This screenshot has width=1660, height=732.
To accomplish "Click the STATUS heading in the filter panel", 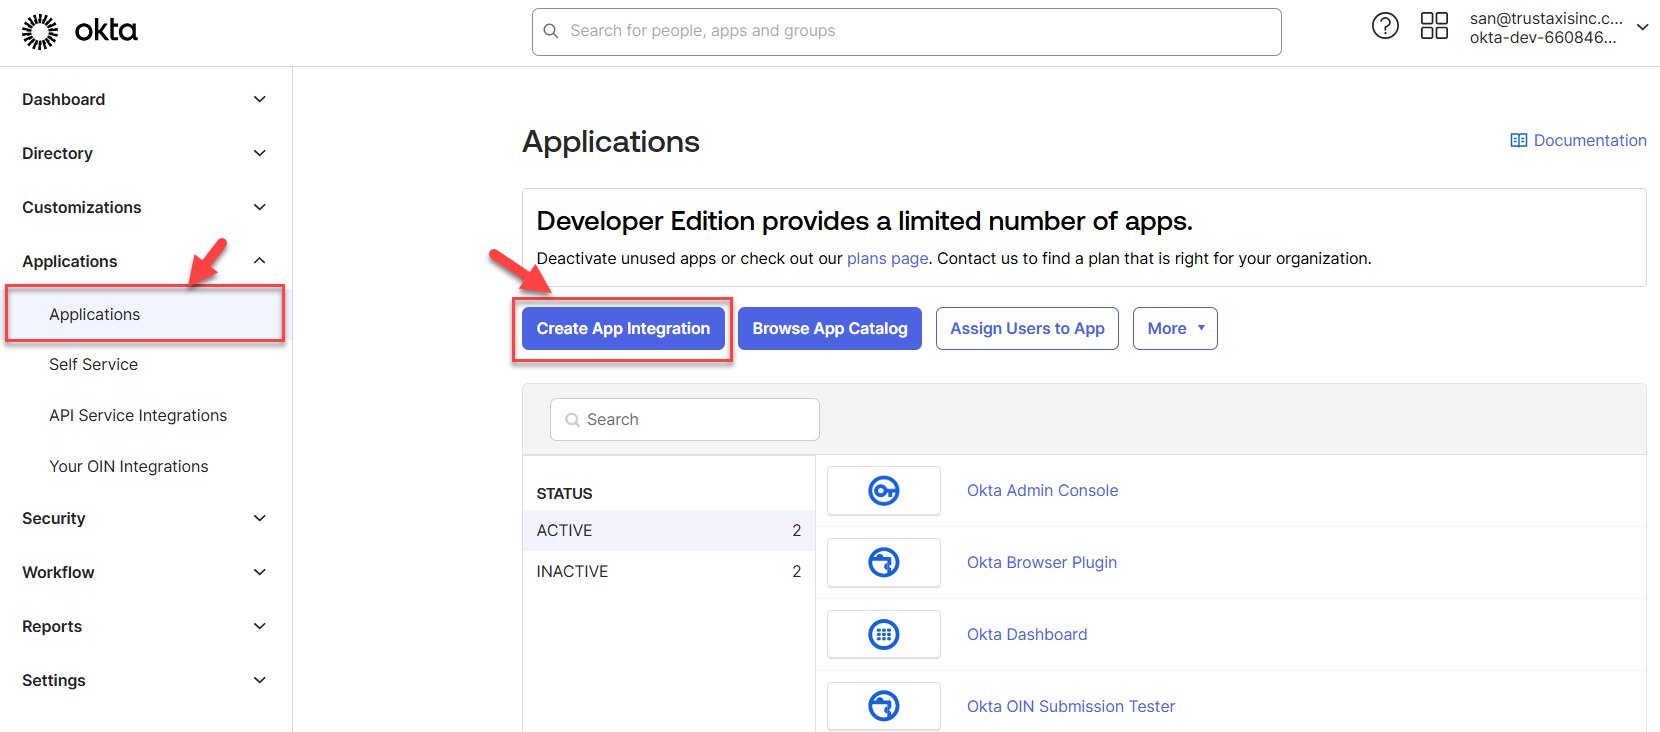I will tap(564, 494).
